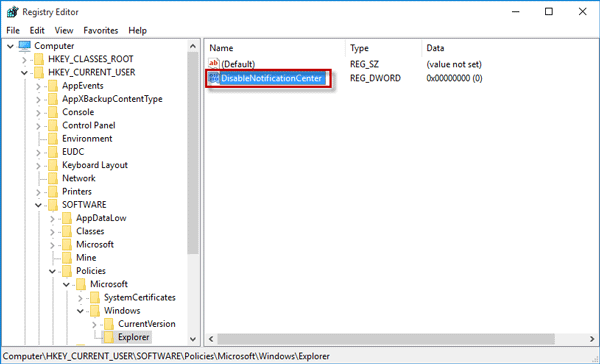Click the EUDC folder icon
This screenshot has height=364, width=600.
click(x=53, y=152)
